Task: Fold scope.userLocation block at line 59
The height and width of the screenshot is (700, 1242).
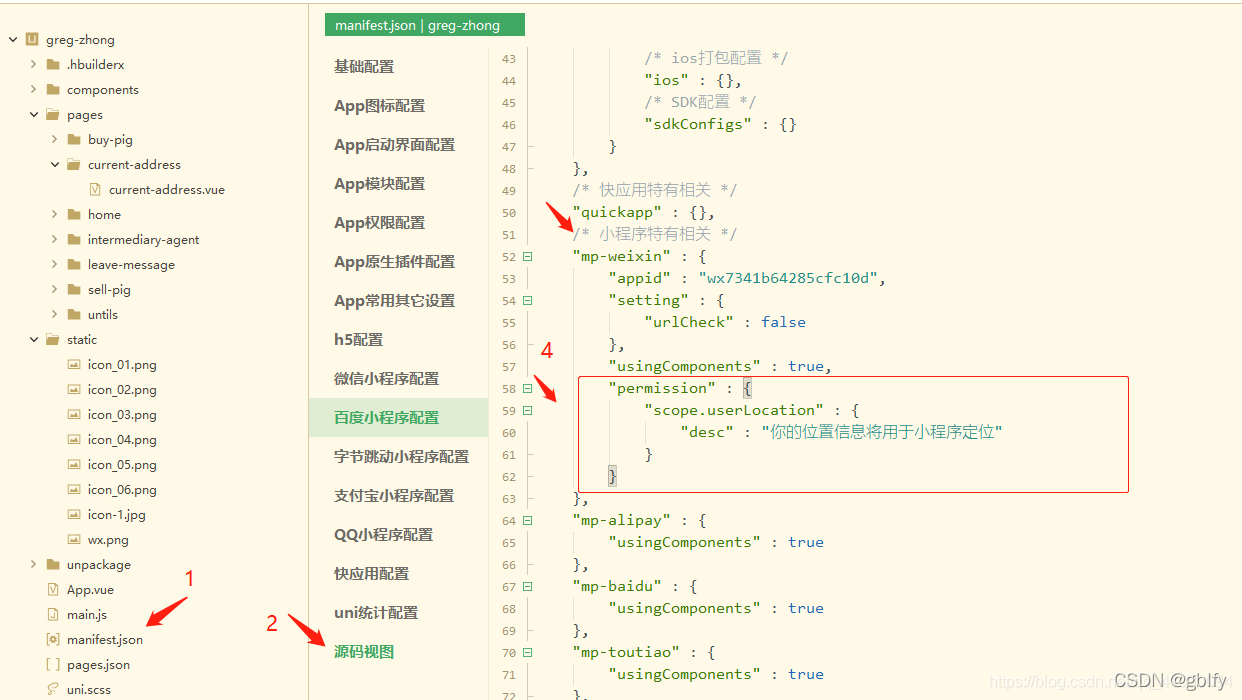Action: [528, 410]
